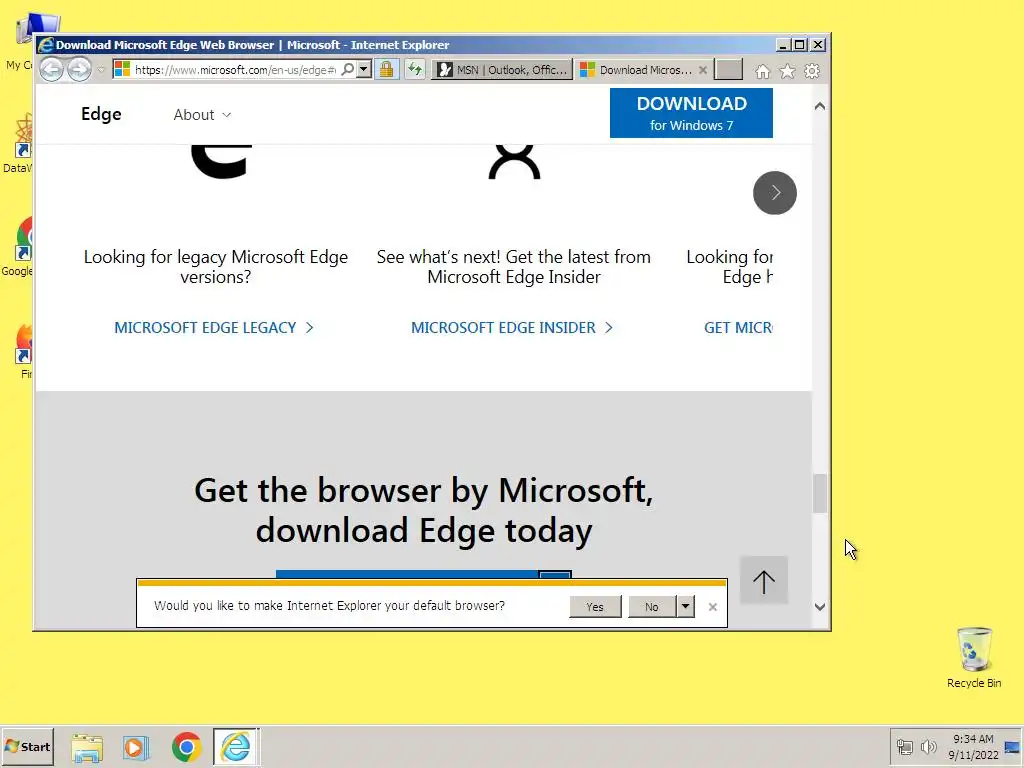This screenshot has height=768, width=1024.
Task: Select the Google Chrome desktop shortcut
Action: tap(20, 247)
